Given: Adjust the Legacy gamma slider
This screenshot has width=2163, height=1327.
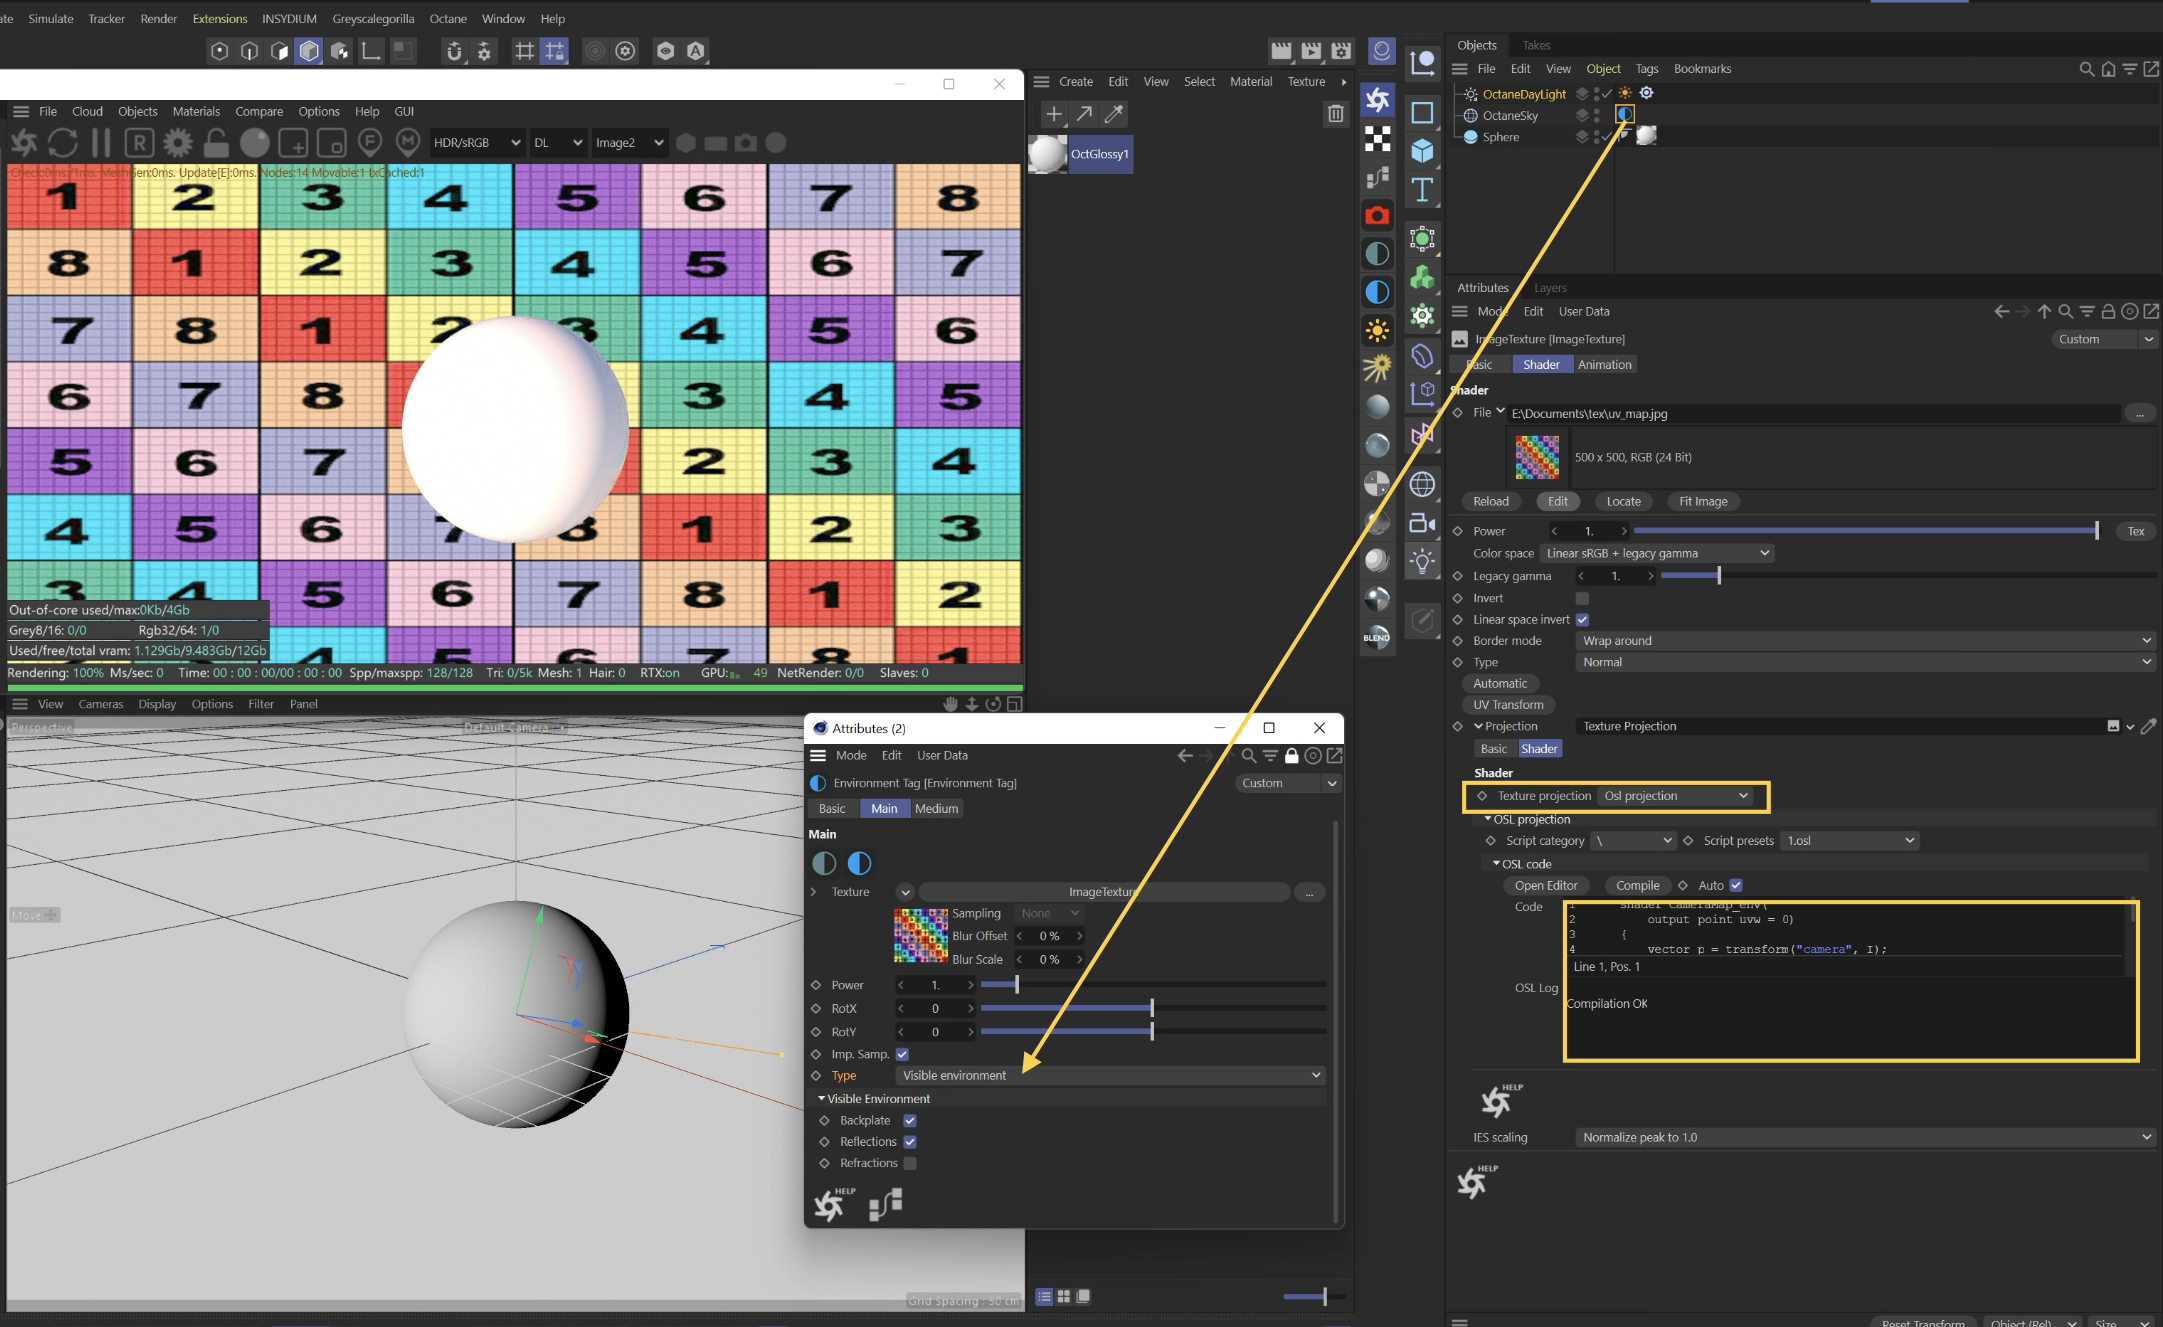Looking at the screenshot, I should click(x=1718, y=576).
